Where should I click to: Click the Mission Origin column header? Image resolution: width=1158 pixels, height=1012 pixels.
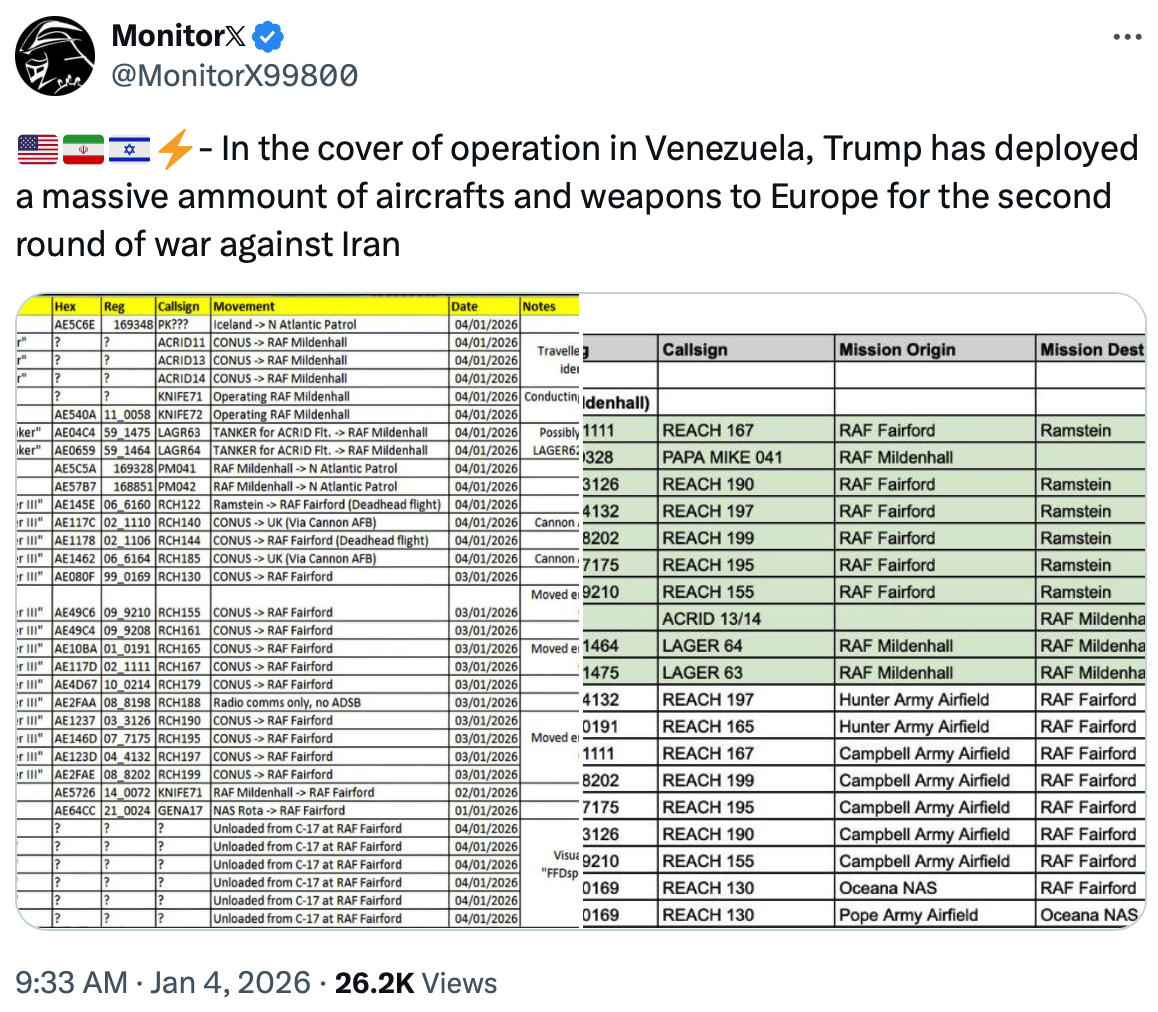(897, 350)
